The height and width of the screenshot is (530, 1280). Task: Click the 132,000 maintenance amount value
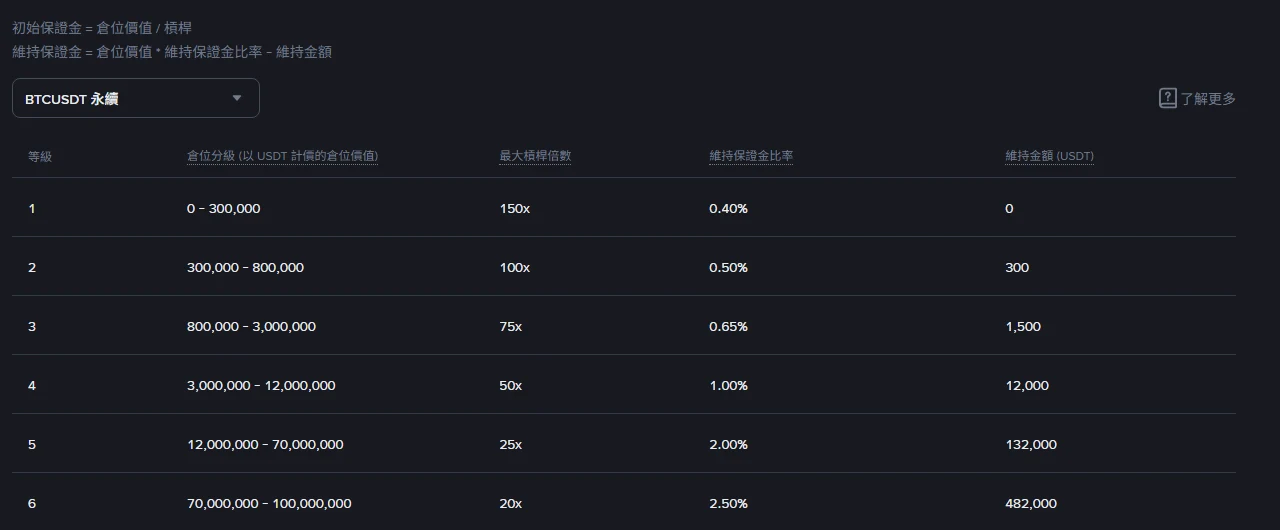tap(1031, 444)
